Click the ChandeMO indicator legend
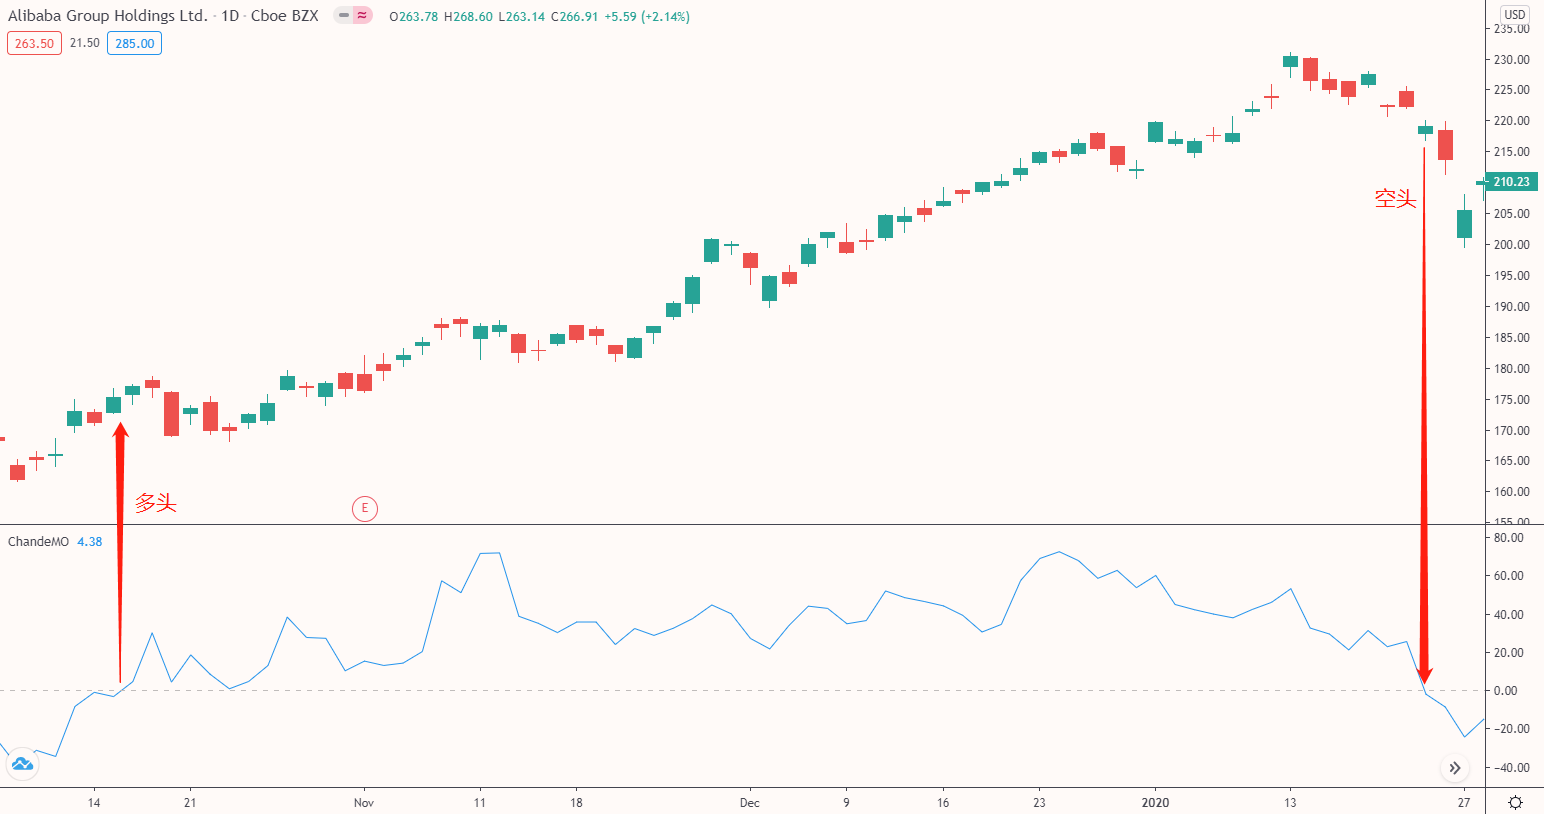 coord(39,541)
